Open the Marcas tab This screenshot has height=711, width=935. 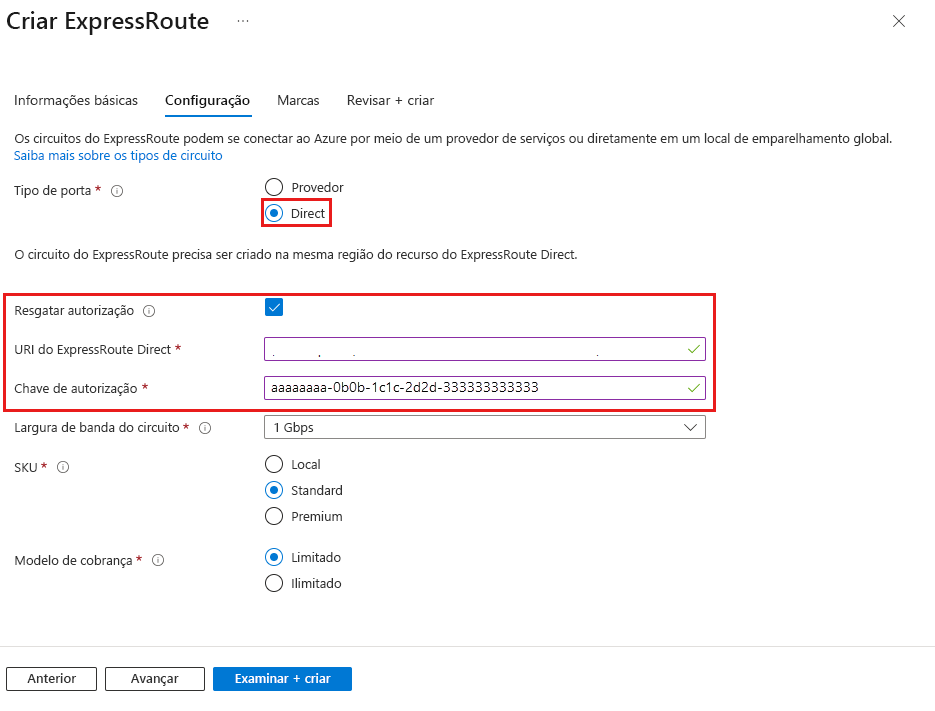point(298,101)
